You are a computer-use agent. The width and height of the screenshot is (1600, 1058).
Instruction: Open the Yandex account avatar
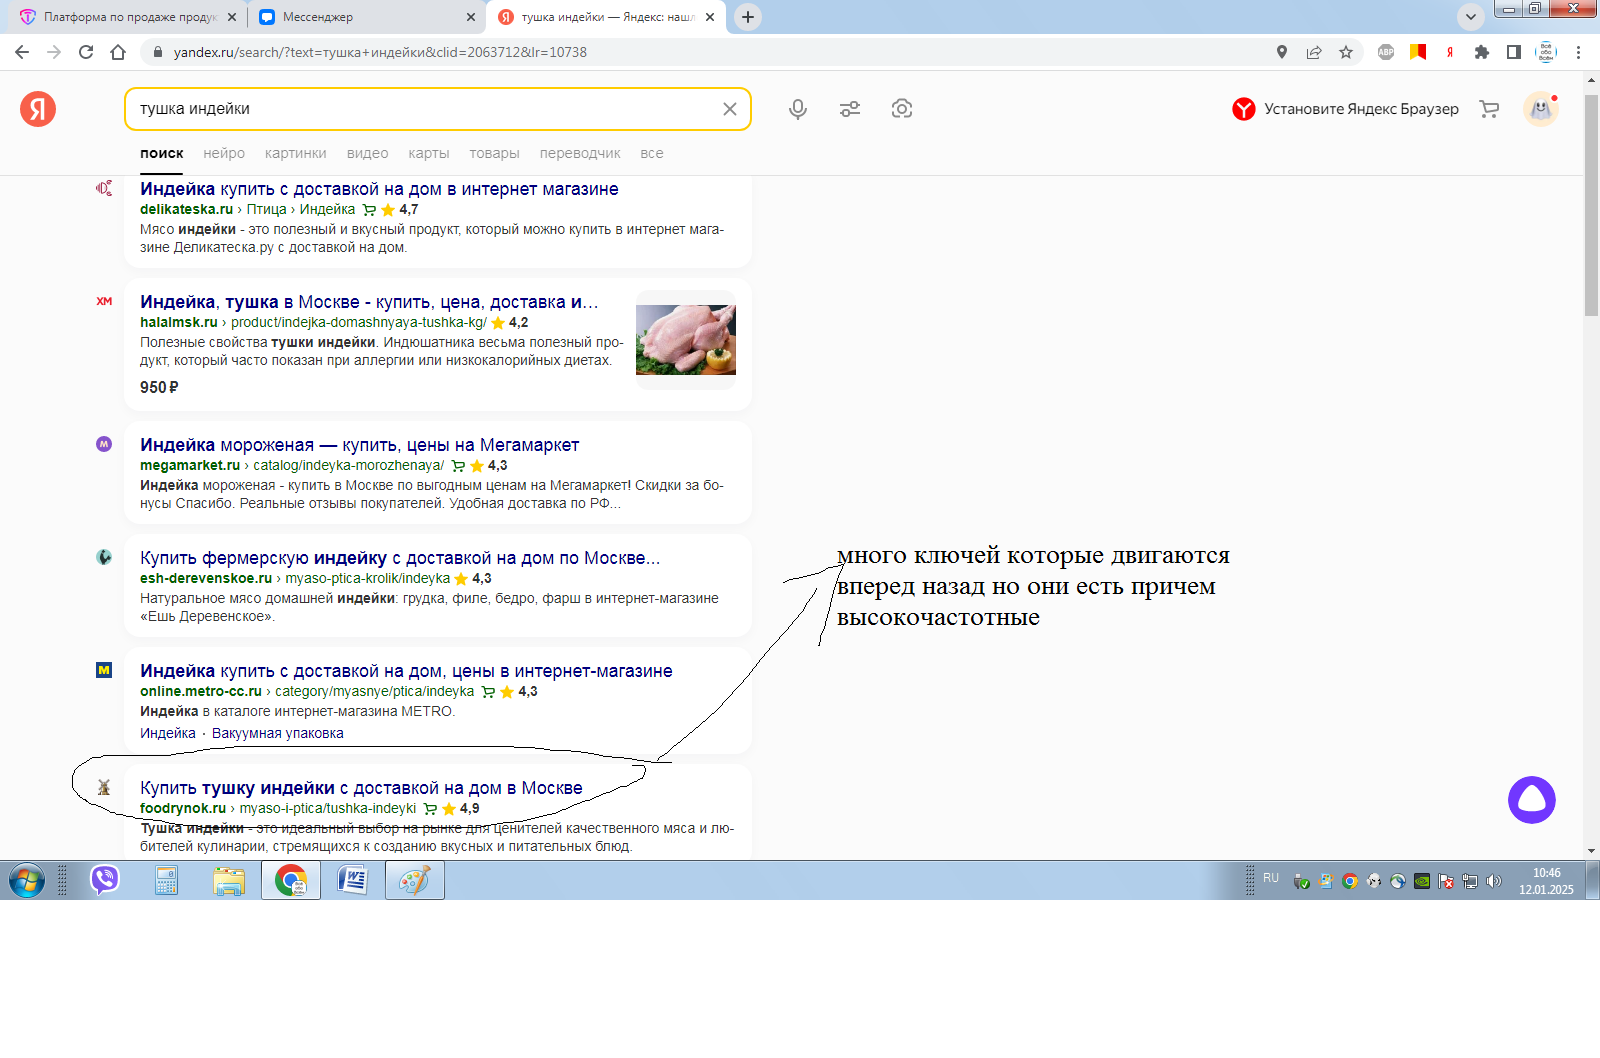coord(1541,109)
